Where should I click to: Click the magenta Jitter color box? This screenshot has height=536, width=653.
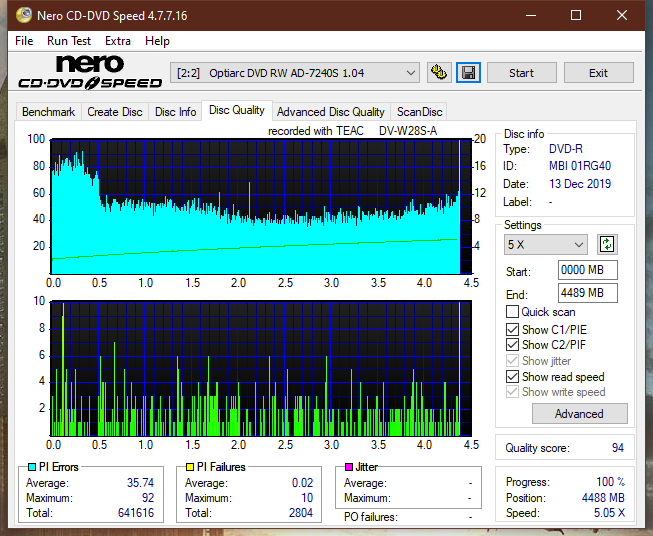(x=349, y=467)
